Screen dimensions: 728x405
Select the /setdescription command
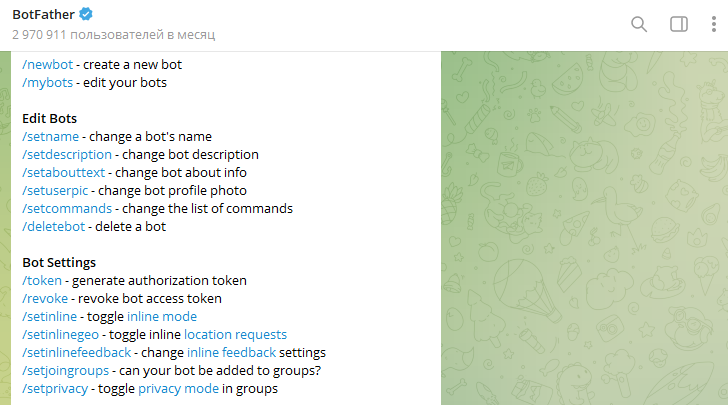pos(67,155)
